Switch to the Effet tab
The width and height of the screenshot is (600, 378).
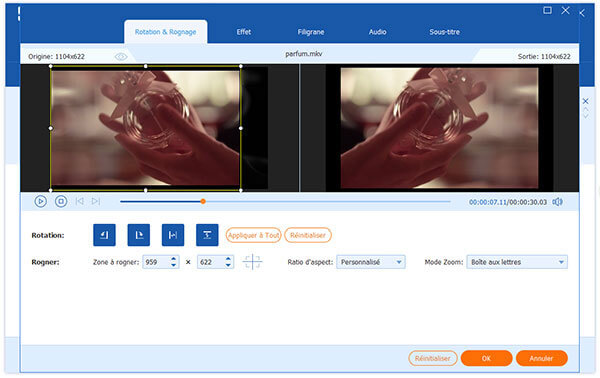tap(244, 32)
